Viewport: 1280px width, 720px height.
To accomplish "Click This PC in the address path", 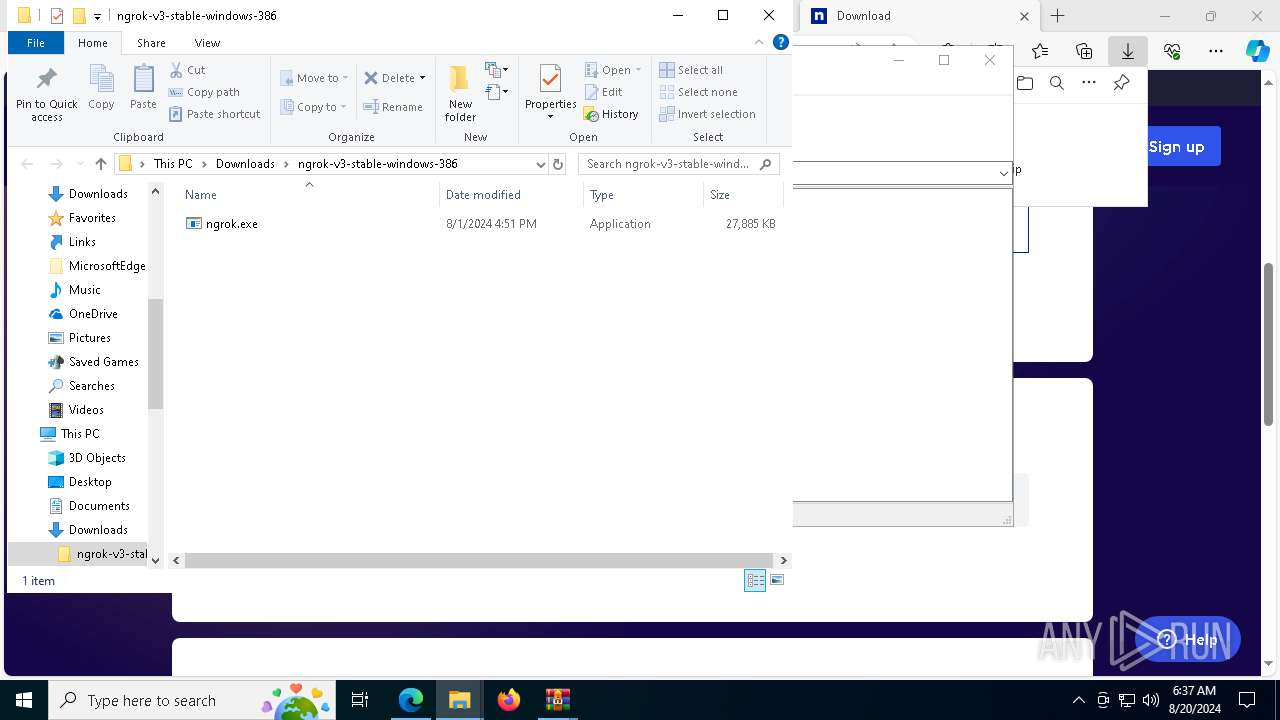I will pyautogui.click(x=173, y=164).
